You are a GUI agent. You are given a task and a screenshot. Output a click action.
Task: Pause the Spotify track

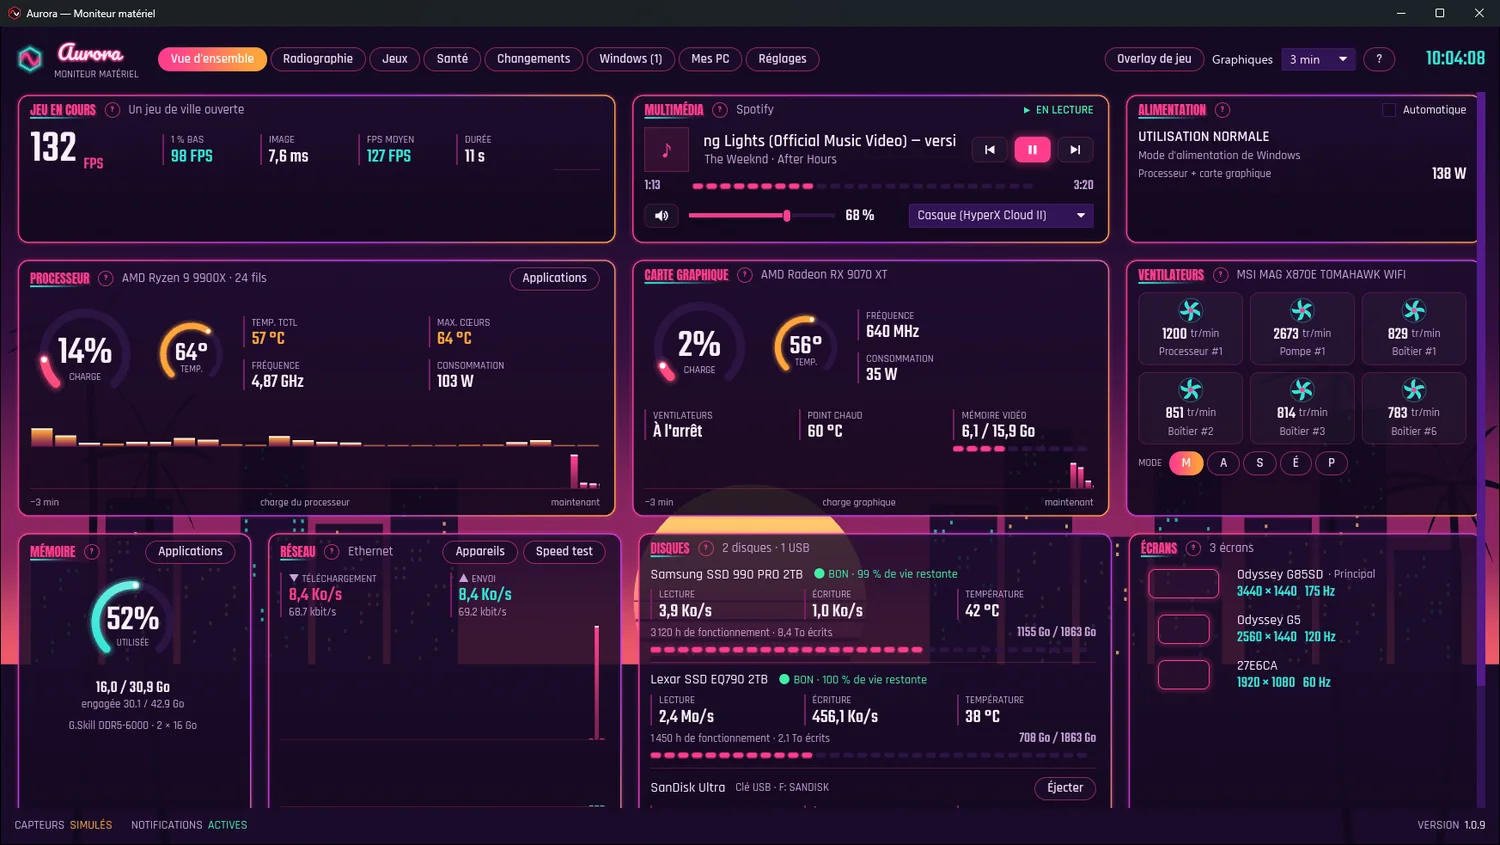(x=1032, y=150)
